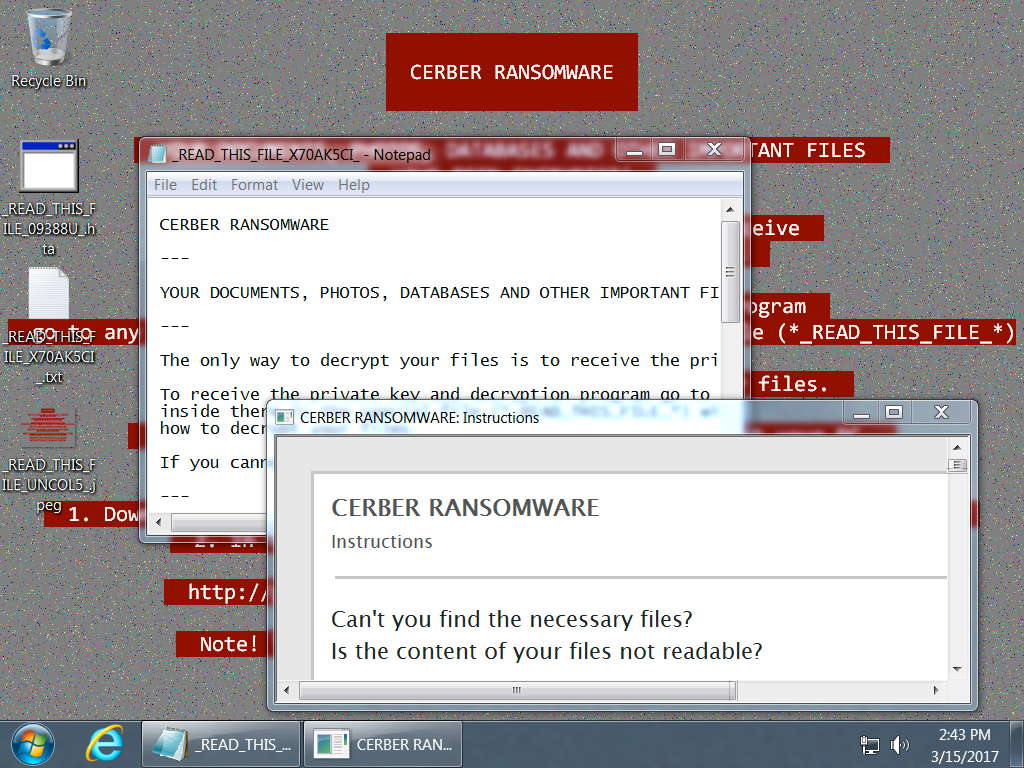
Task: Click the Instructions window horizontal scrollbar thumb
Action: 517,690
